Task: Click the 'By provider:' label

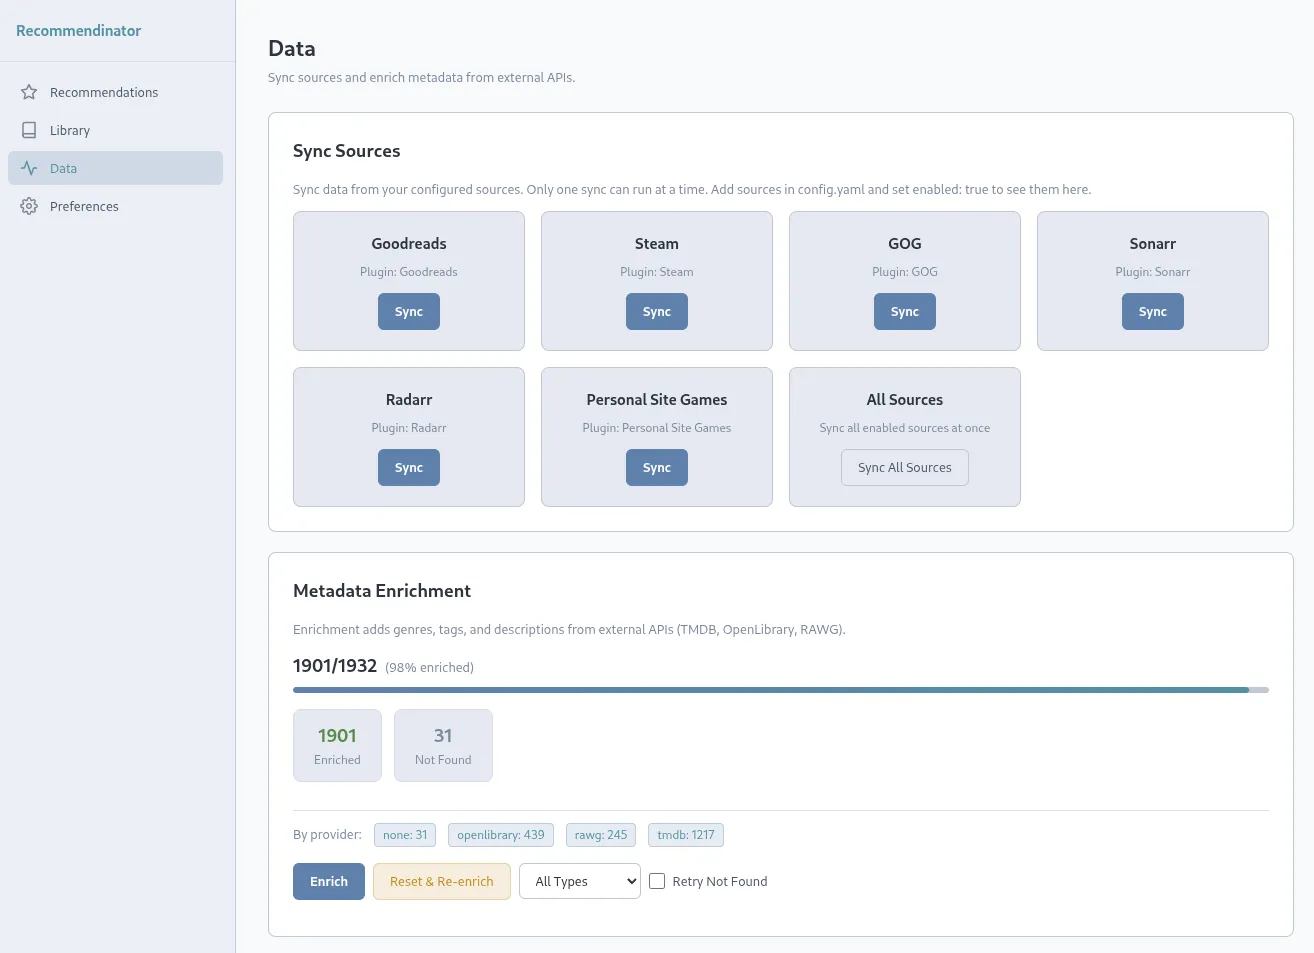Action: click(x=327, y=835)
